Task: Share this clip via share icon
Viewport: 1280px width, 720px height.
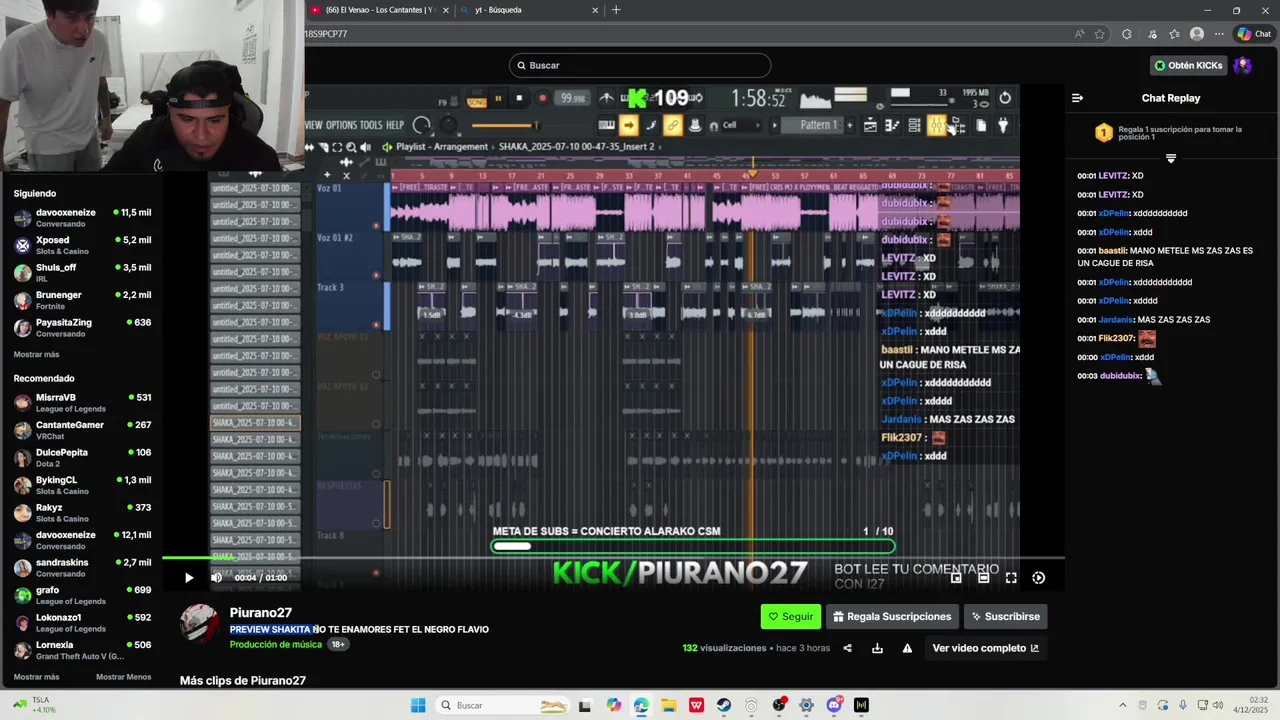Action: coord(847,648)
